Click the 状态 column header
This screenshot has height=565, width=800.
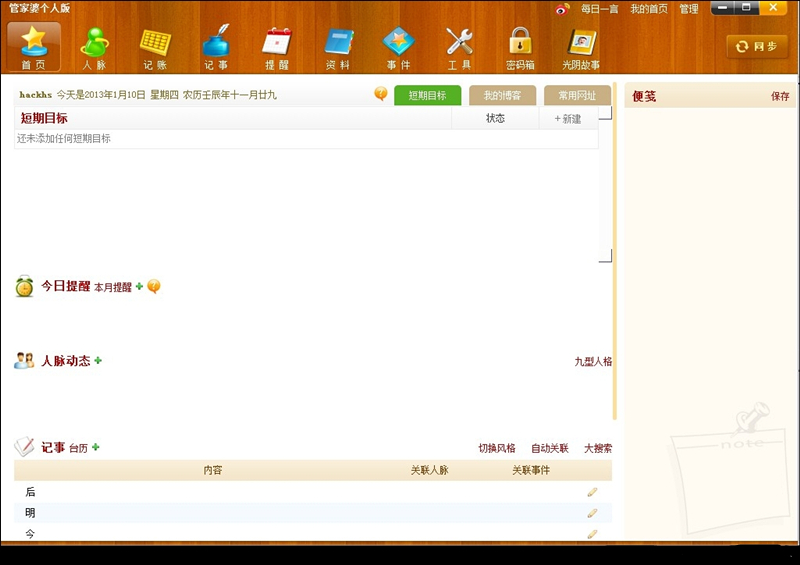[495, 118]
